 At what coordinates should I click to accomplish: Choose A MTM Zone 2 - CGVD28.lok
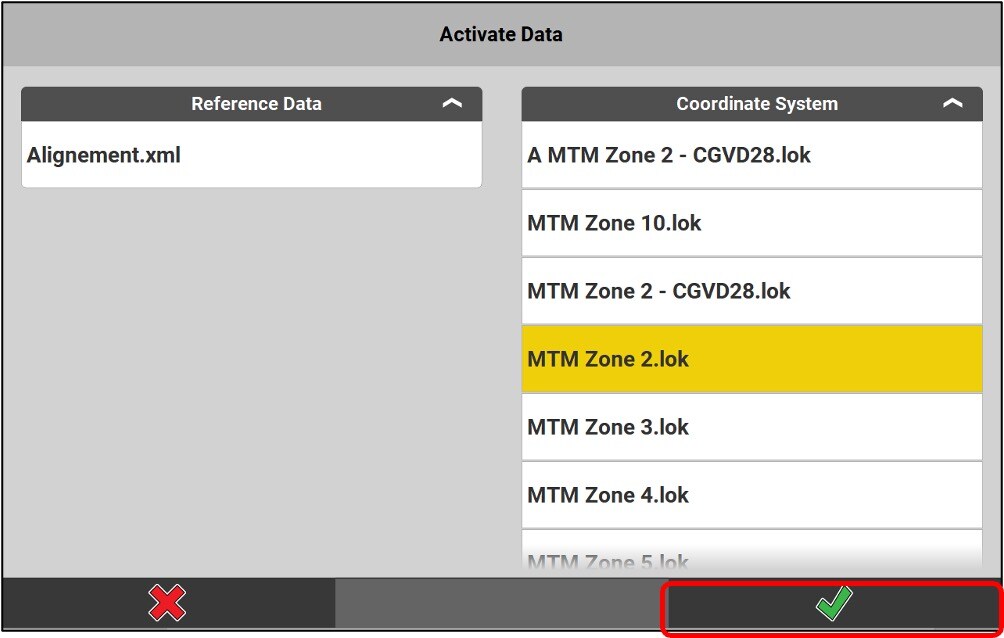(669, 156)
